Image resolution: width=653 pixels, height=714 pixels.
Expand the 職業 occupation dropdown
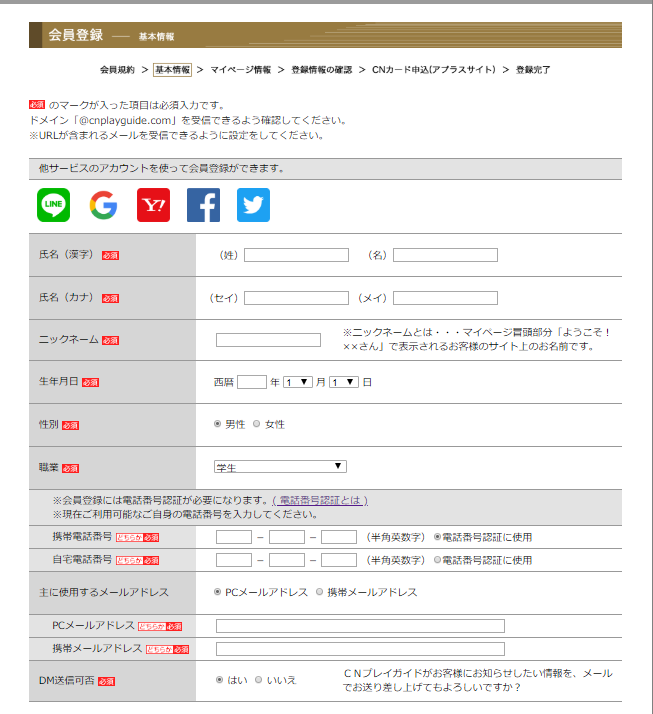280,466
